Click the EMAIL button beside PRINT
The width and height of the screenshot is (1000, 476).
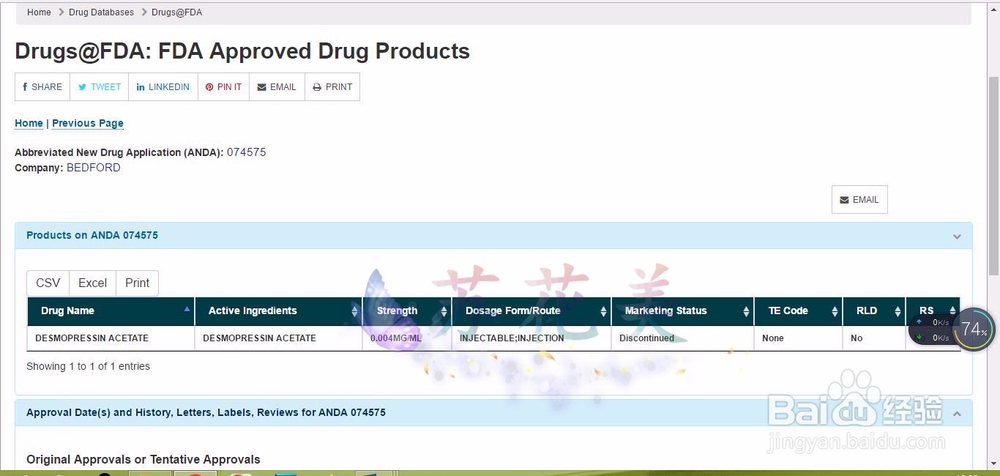click(277, 87)
